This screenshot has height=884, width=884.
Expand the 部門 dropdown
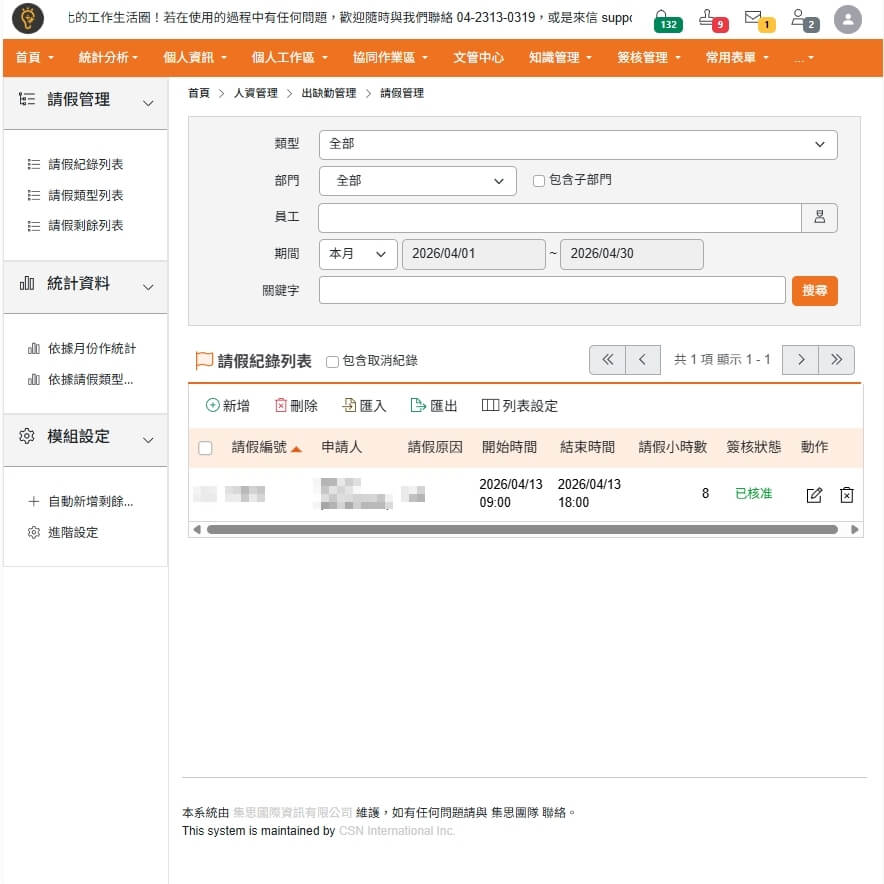pyautogui.click(x=417, y=181)
